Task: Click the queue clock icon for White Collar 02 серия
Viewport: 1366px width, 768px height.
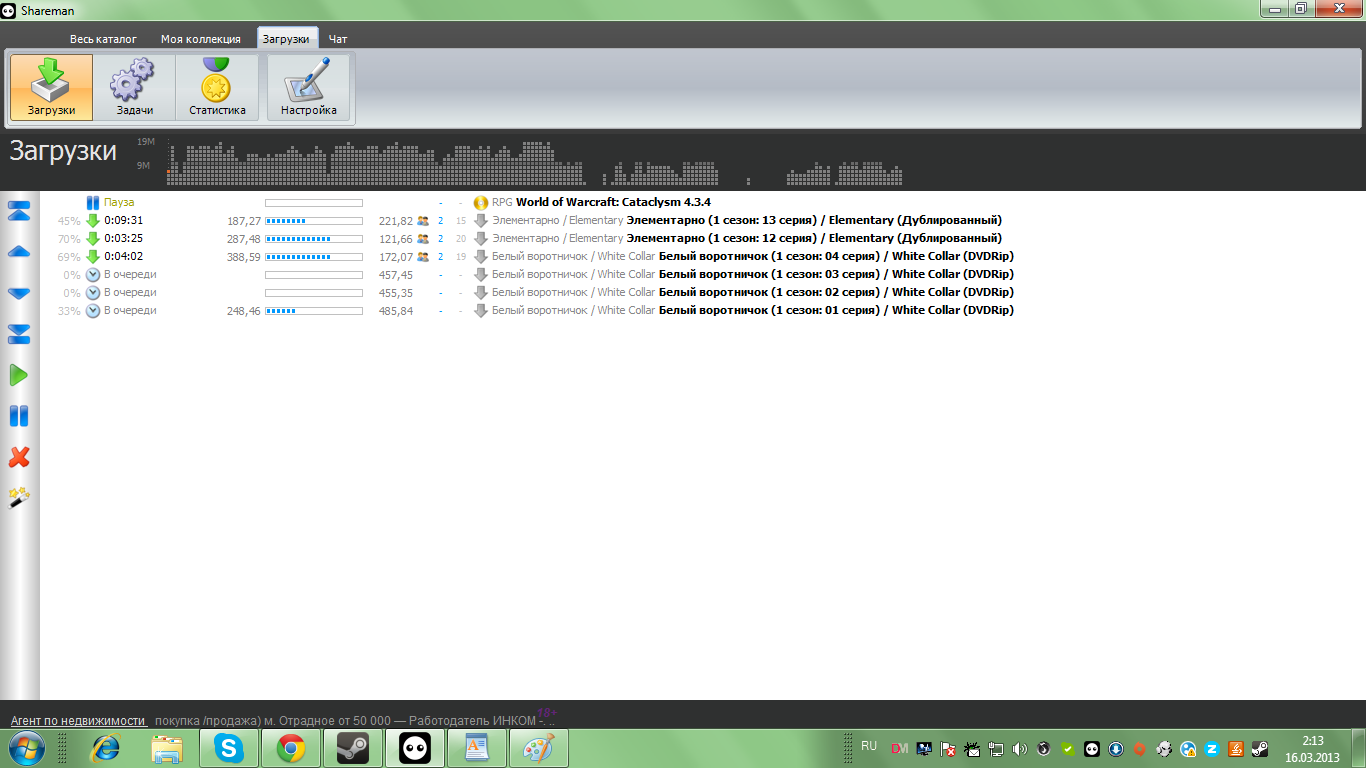Action: (93, 292)
